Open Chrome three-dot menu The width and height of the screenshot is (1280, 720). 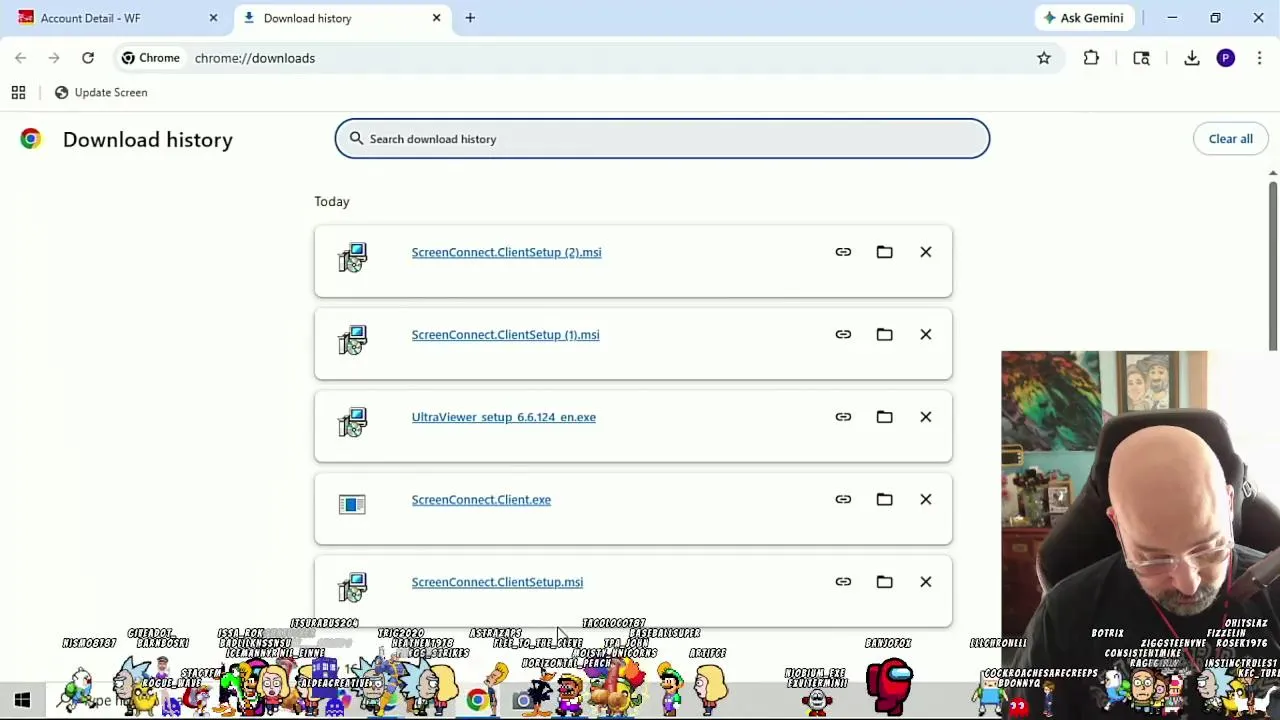(1259, 58)
